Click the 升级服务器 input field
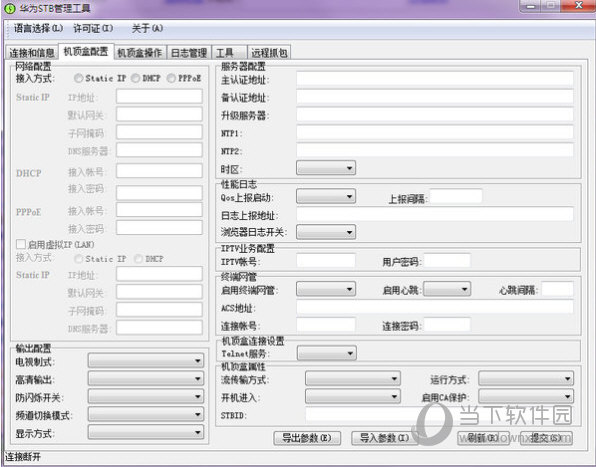This screenshot has width=596, height=467. pyautogui.click(x=435, y=115)
